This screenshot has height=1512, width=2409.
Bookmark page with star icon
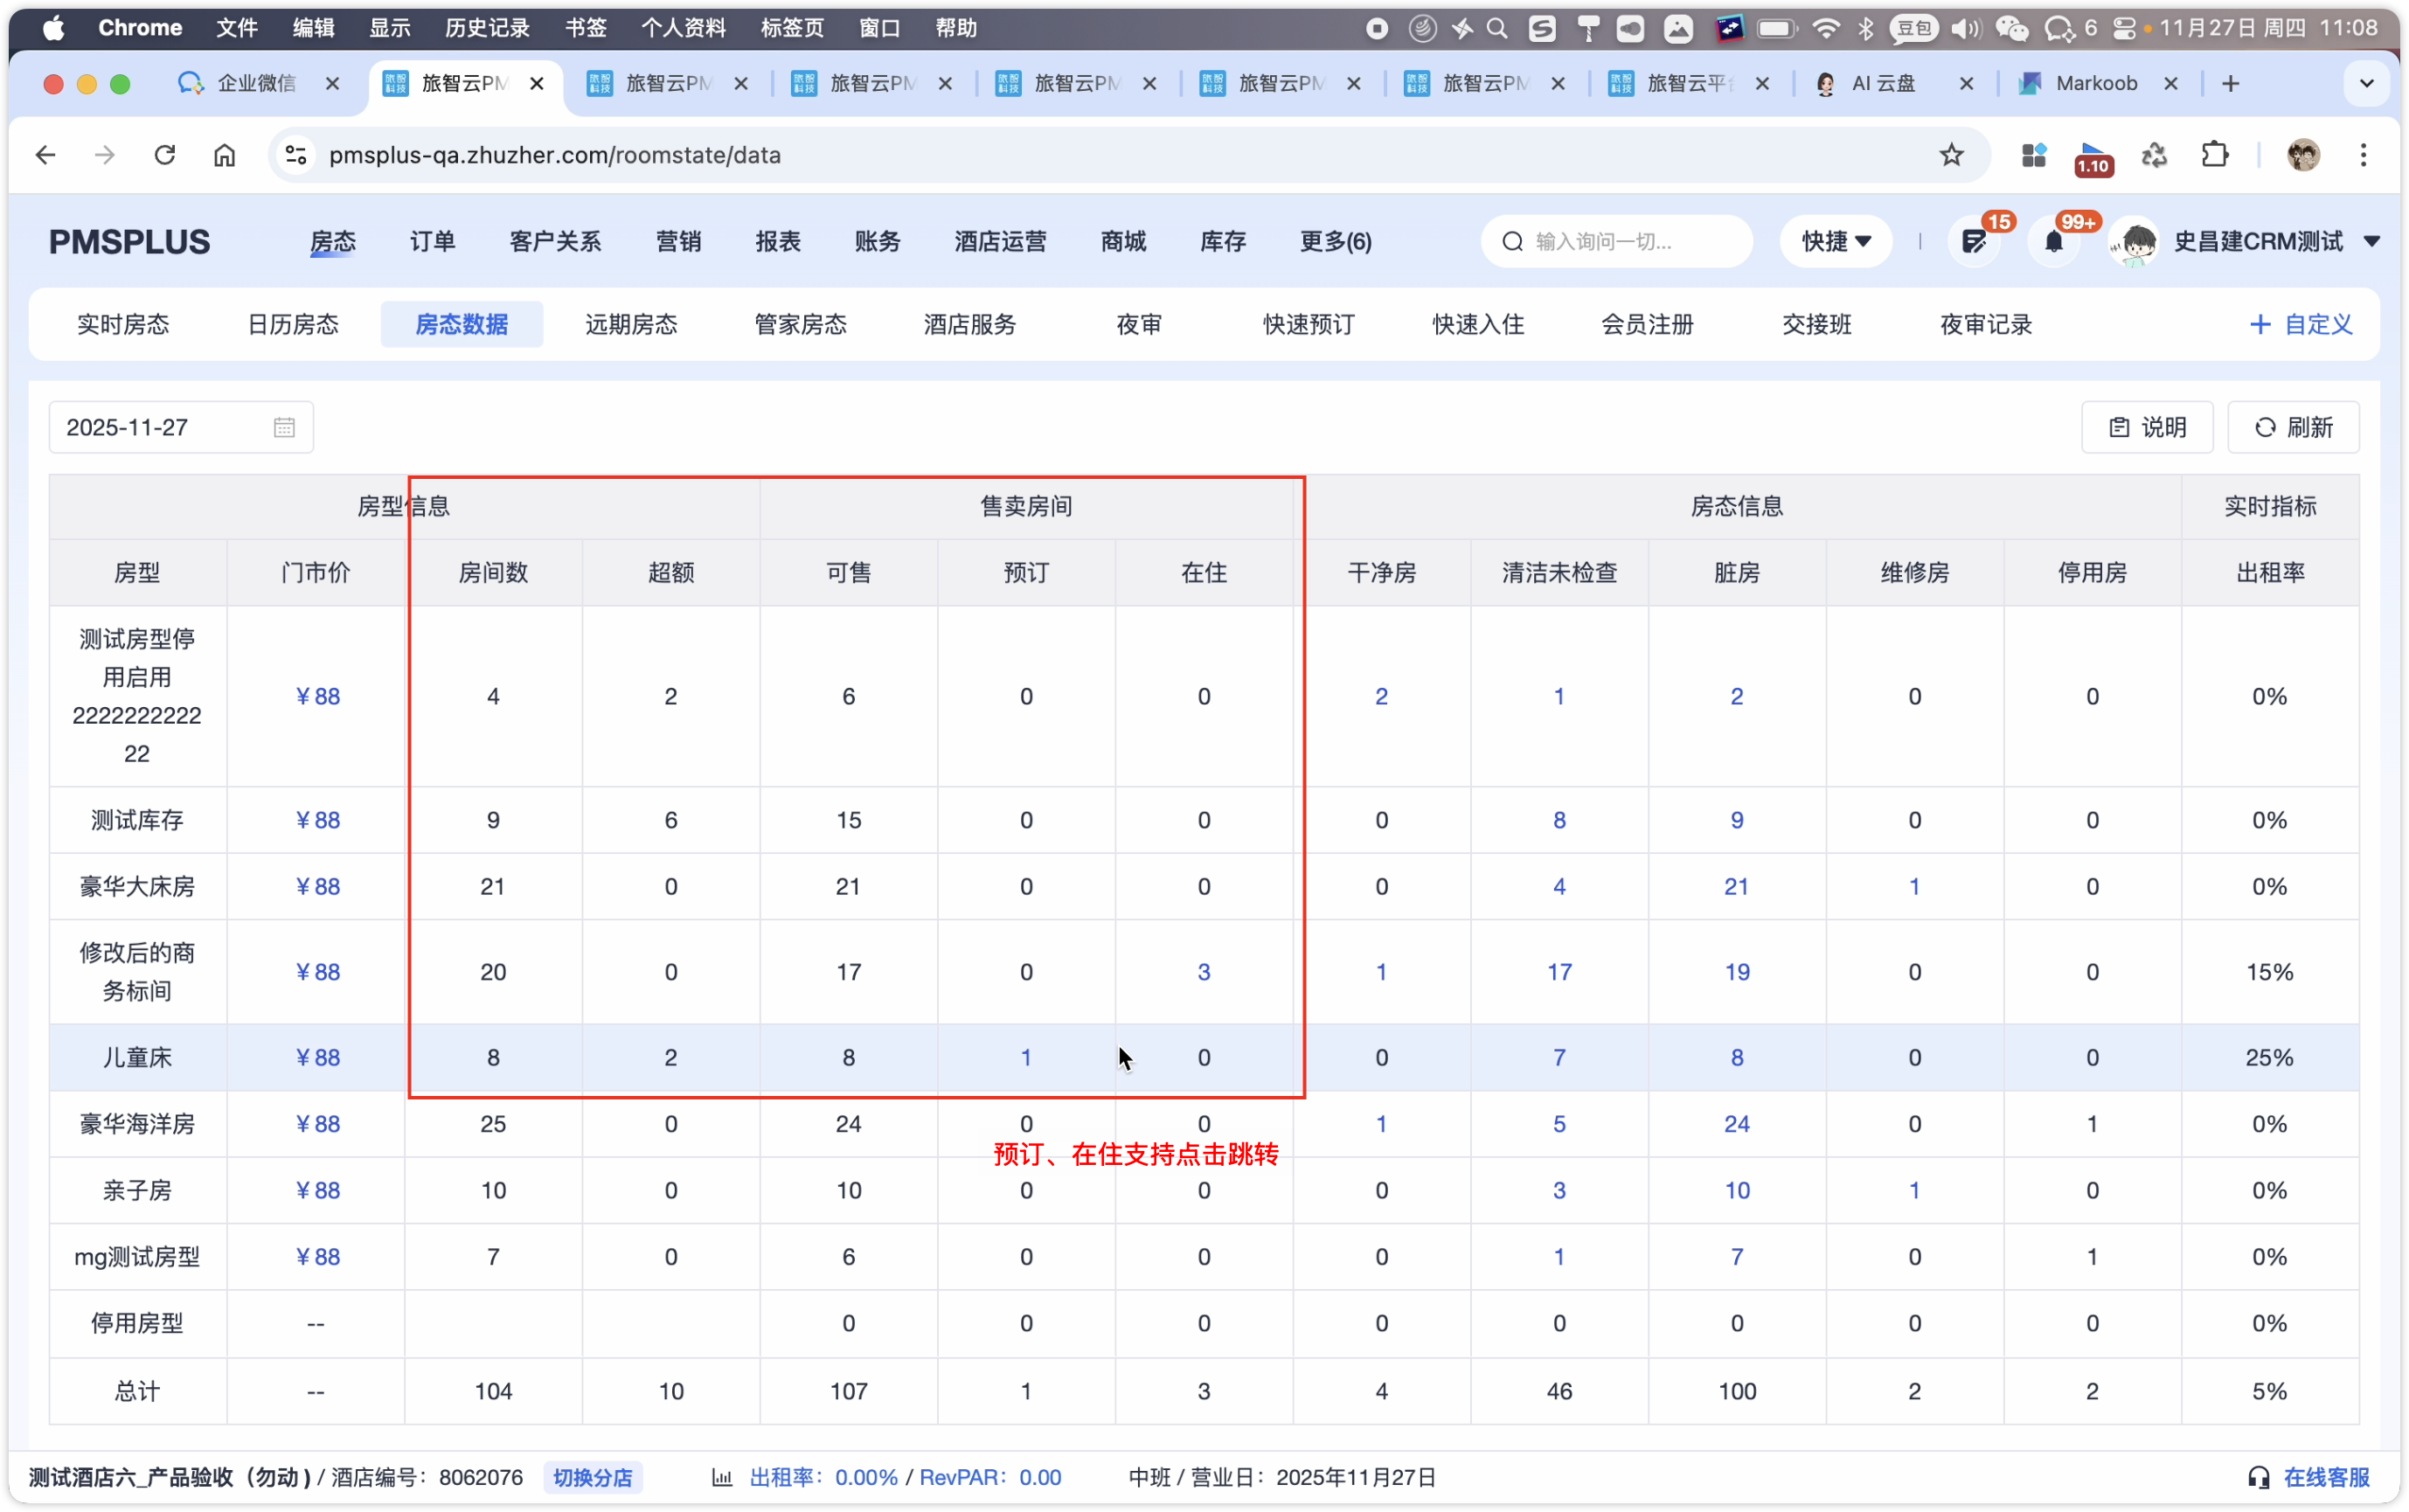point(1951,155)
